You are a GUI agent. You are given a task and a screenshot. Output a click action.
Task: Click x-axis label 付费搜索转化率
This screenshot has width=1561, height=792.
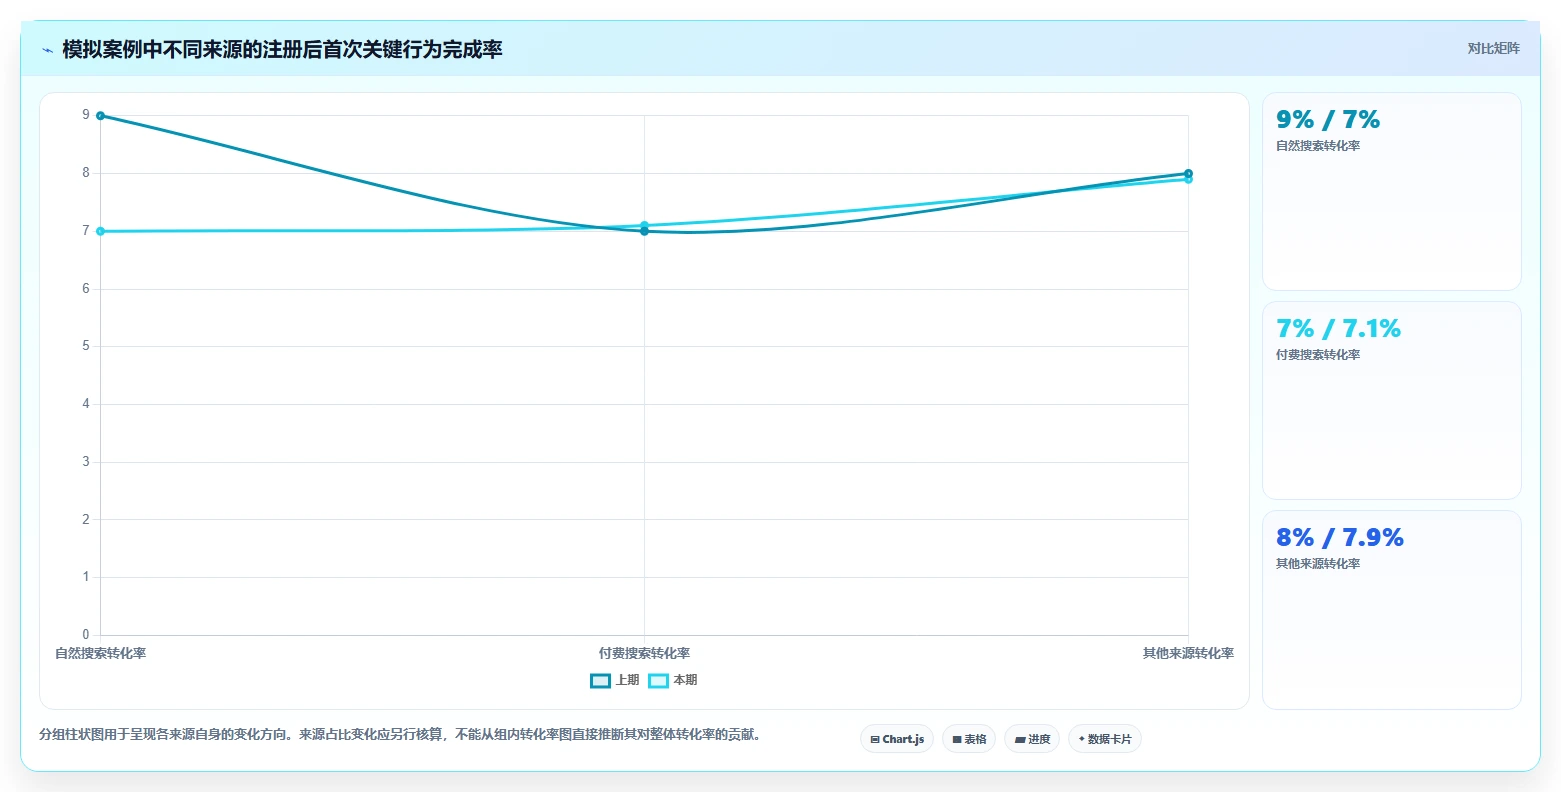tap(644, 653)
